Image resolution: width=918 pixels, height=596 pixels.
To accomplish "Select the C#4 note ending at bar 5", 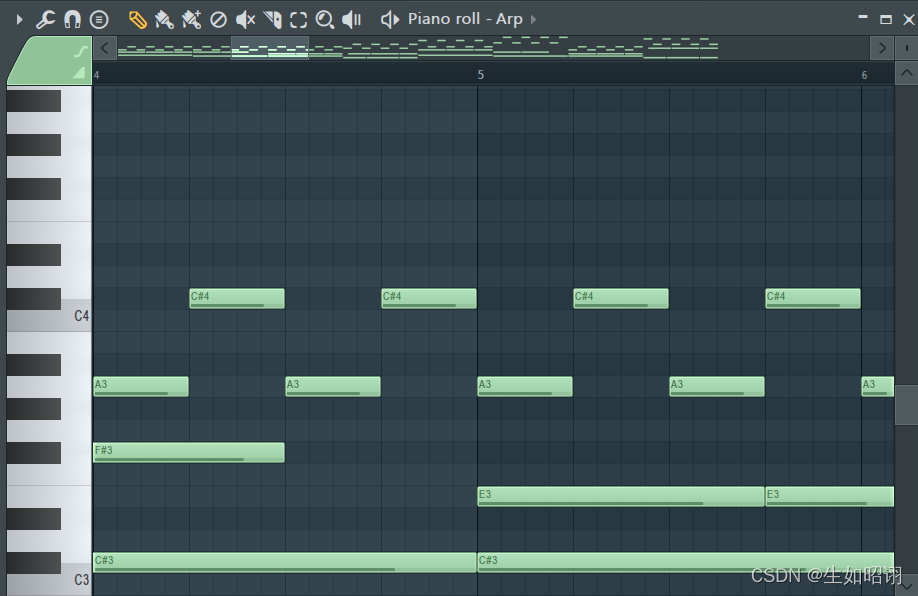I will pos(429,299).
